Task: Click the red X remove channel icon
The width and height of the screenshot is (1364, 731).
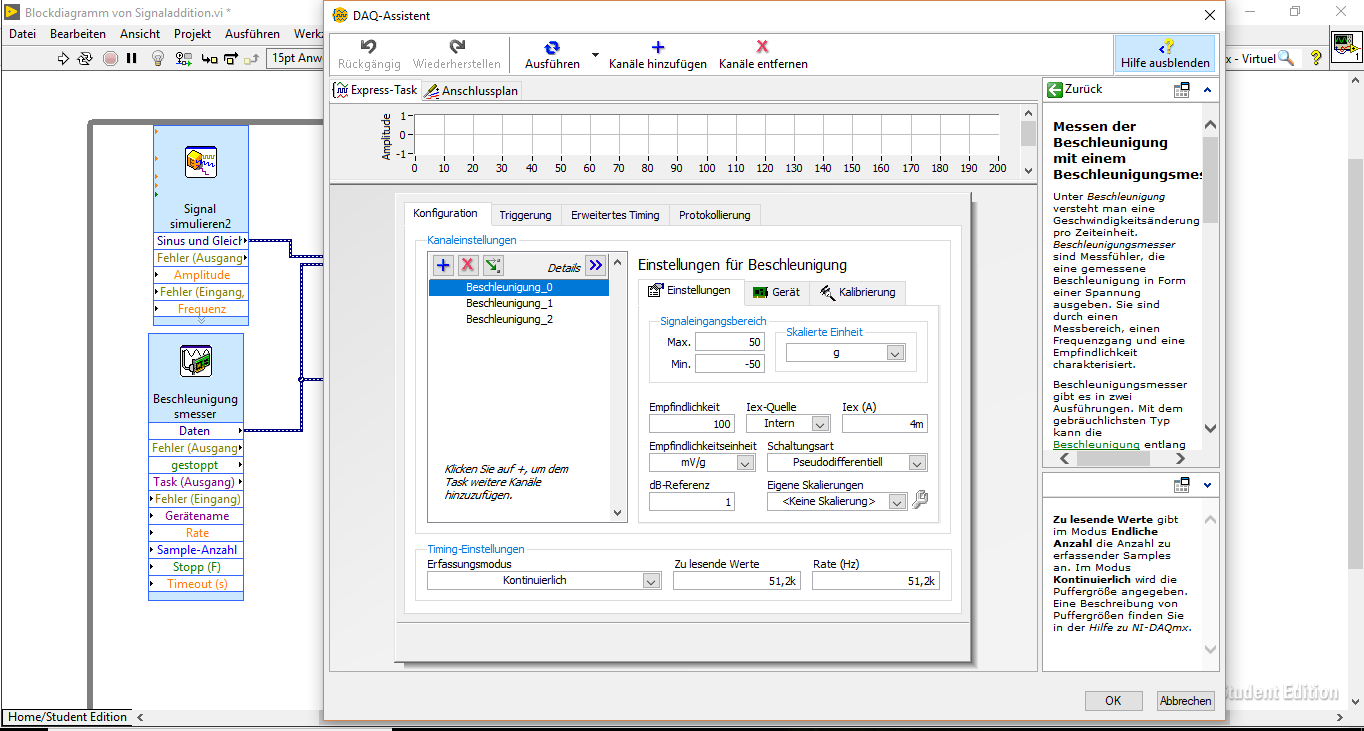Action: pyautogui.click(x=467, y=265)
